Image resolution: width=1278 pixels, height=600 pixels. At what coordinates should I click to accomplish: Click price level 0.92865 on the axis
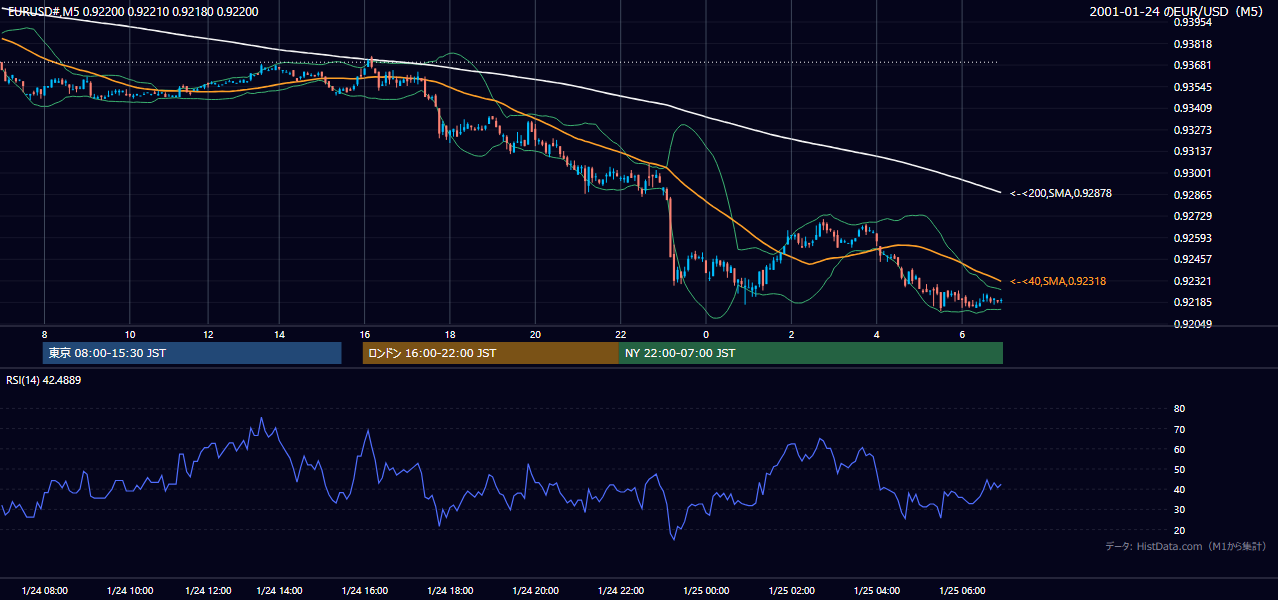(x=1192, y=195)
